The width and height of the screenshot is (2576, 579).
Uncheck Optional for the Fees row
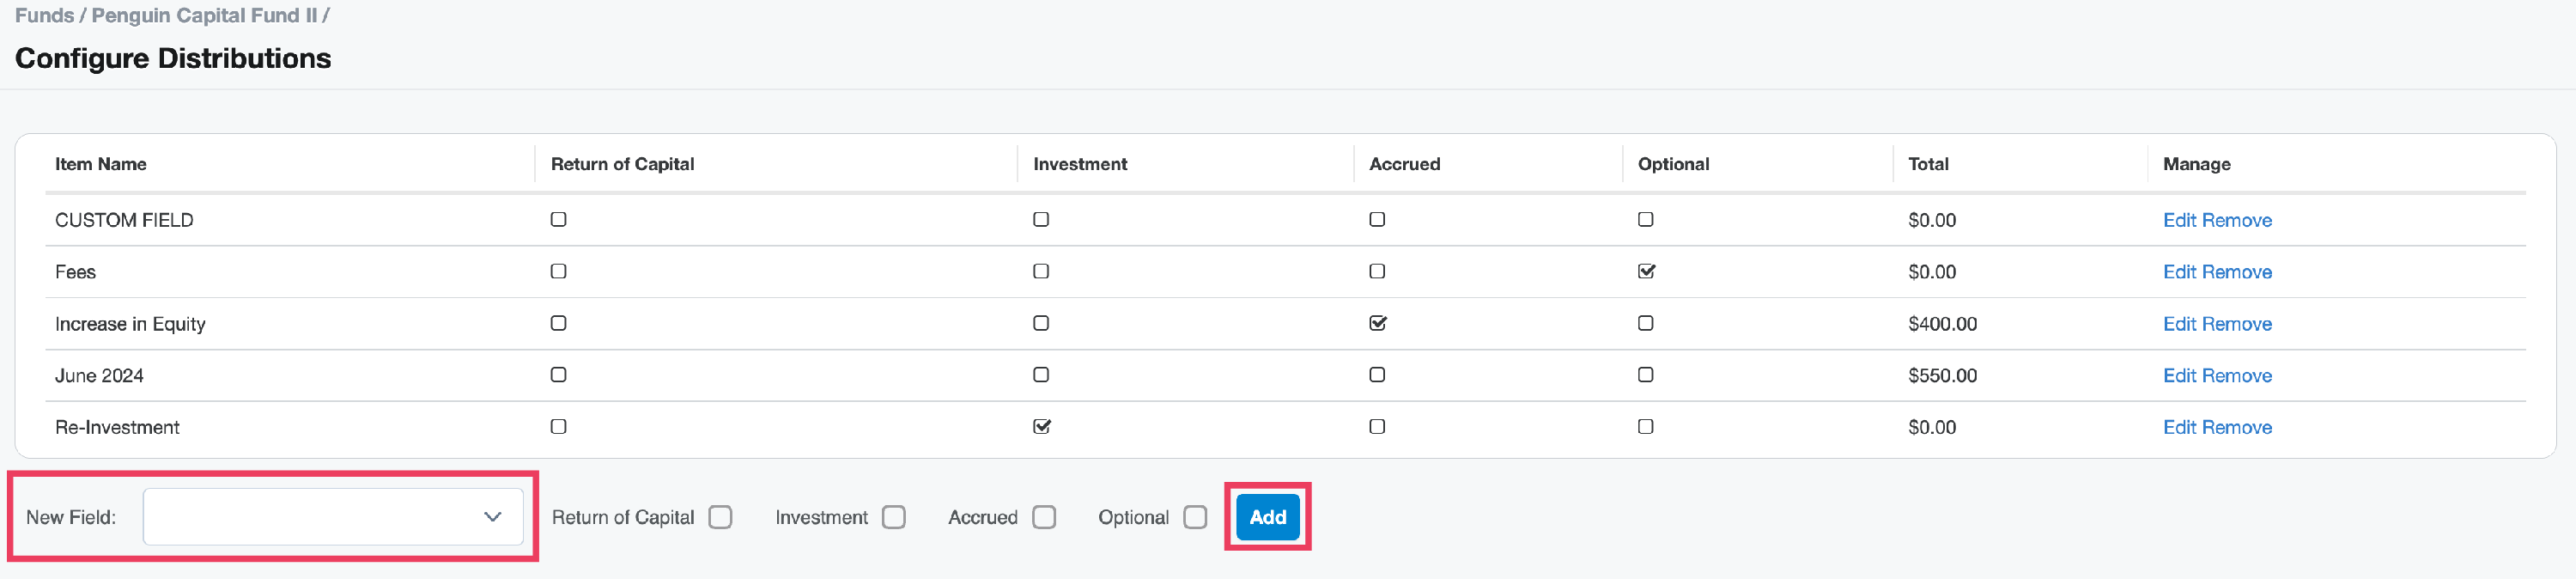[1646, 271]
